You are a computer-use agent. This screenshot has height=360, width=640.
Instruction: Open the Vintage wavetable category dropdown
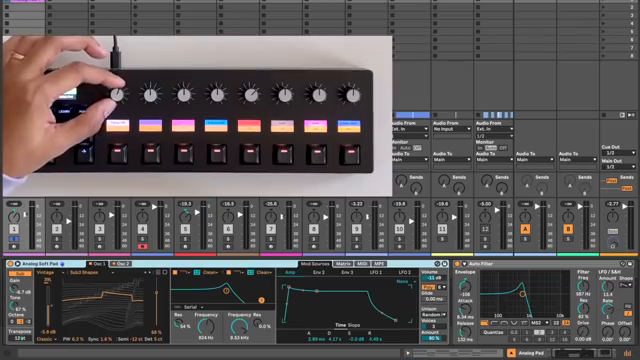pos(51,272)
